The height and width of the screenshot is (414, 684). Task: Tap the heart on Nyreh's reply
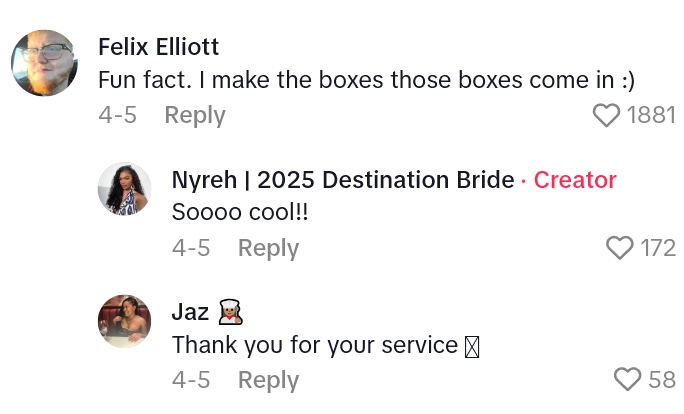click(621, 248)
